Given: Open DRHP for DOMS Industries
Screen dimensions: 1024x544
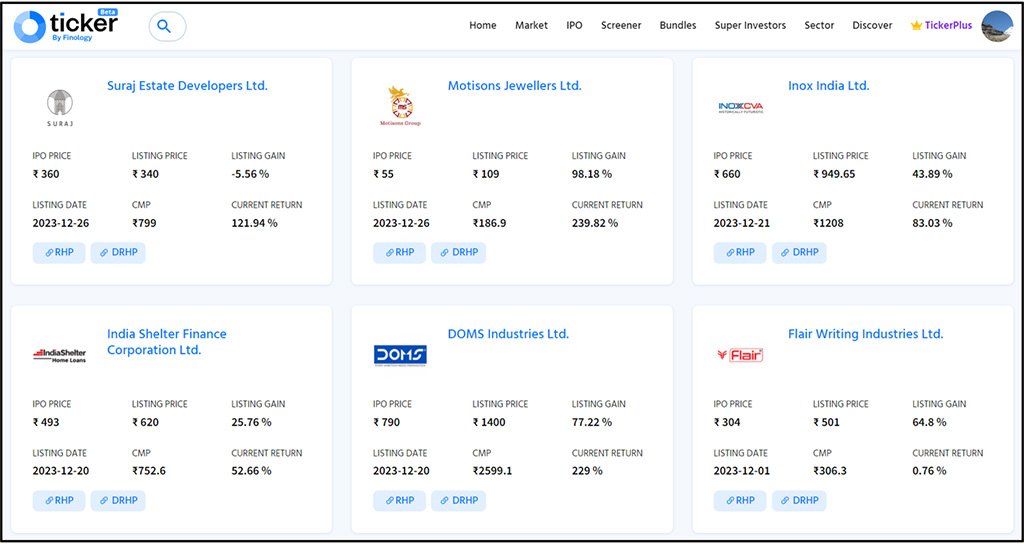Looking at the screenshot, I should [459, 501].
